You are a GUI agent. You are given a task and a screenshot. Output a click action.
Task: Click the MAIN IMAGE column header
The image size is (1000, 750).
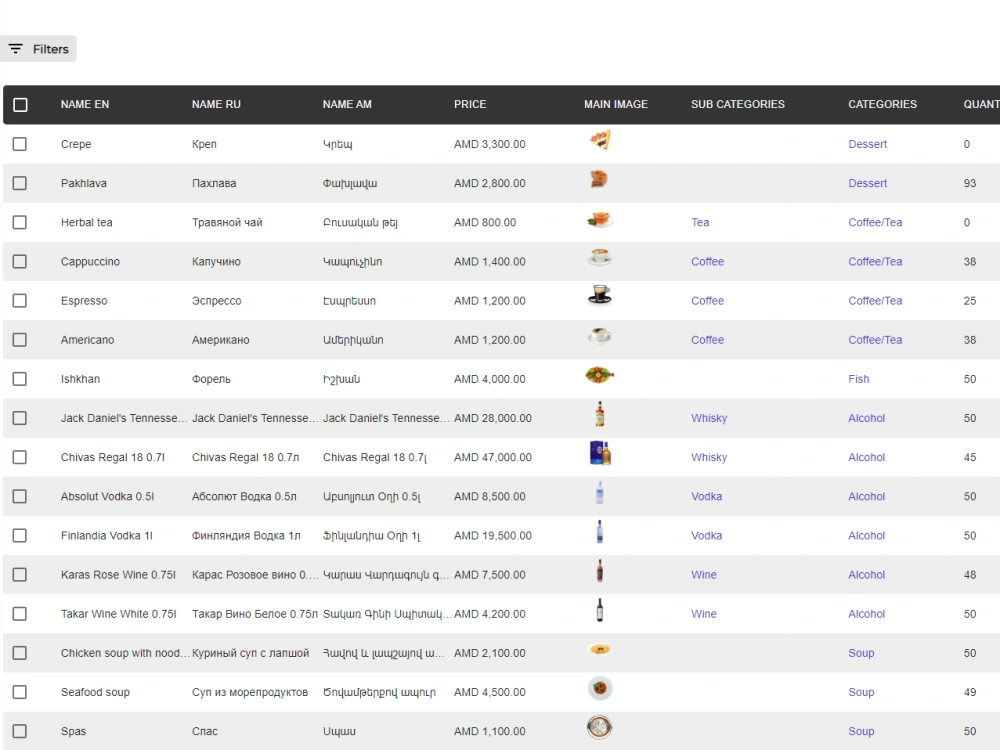(x=615, y=104)
